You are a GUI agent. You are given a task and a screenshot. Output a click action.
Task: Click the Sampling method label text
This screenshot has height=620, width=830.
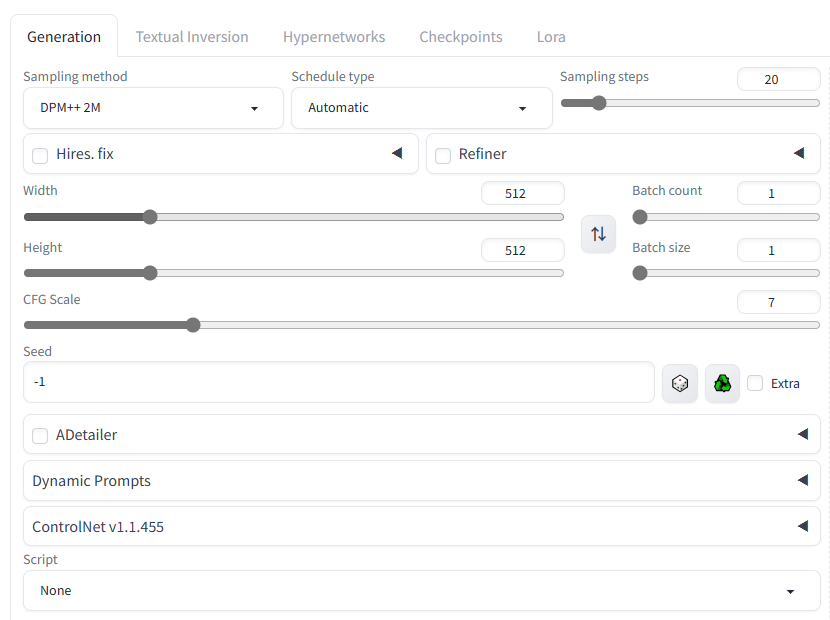[x=75, y=77]
